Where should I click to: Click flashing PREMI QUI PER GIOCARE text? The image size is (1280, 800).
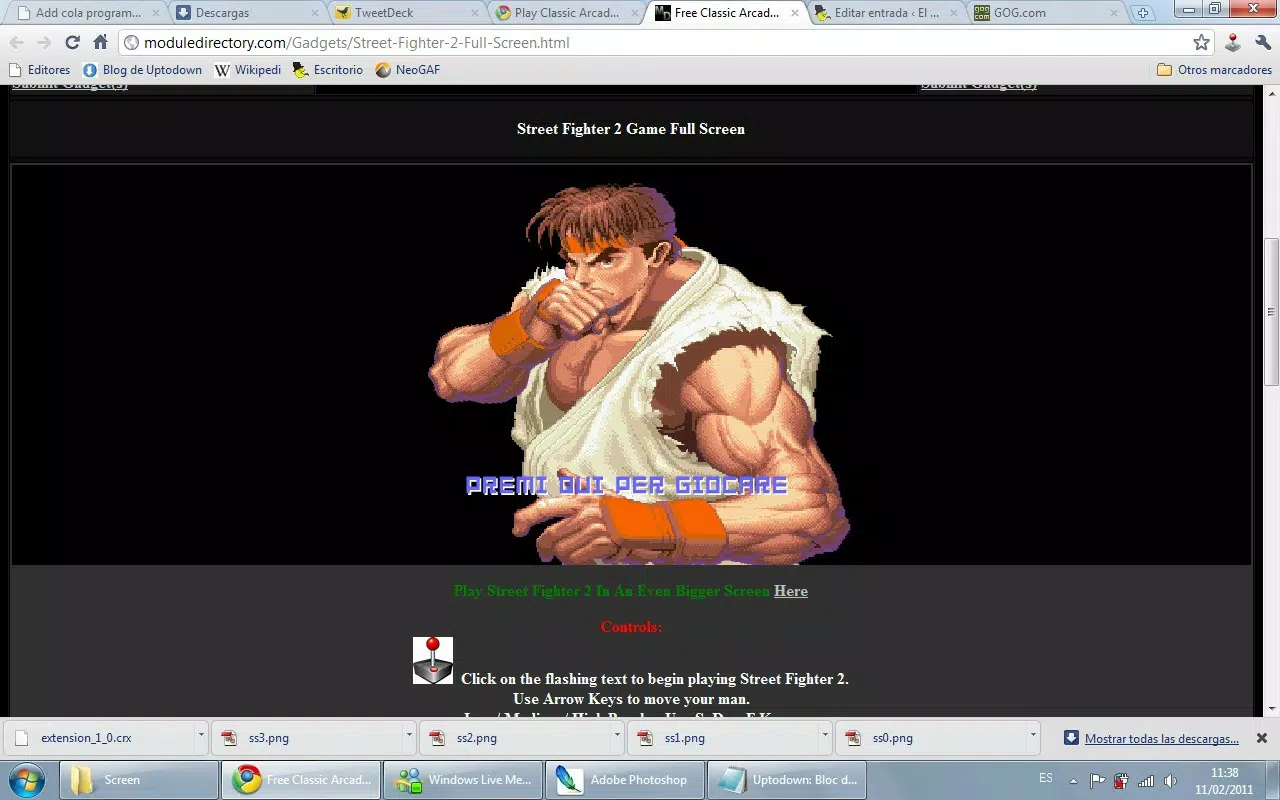pyautogui.click(x=627, y=486)
